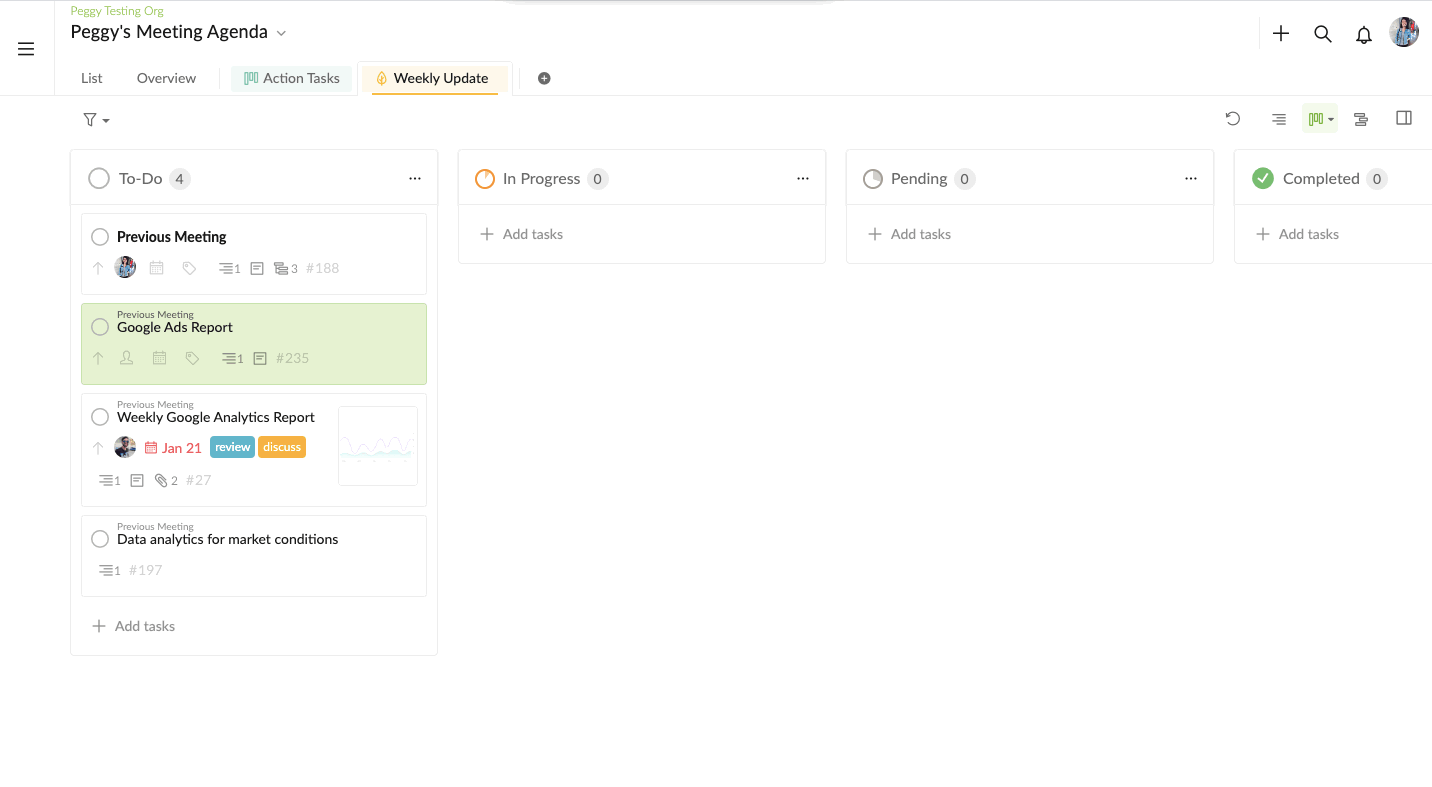1432x787 pixels.
Task: Add tasks in To-Do column
Action: [x=134, y=626]
